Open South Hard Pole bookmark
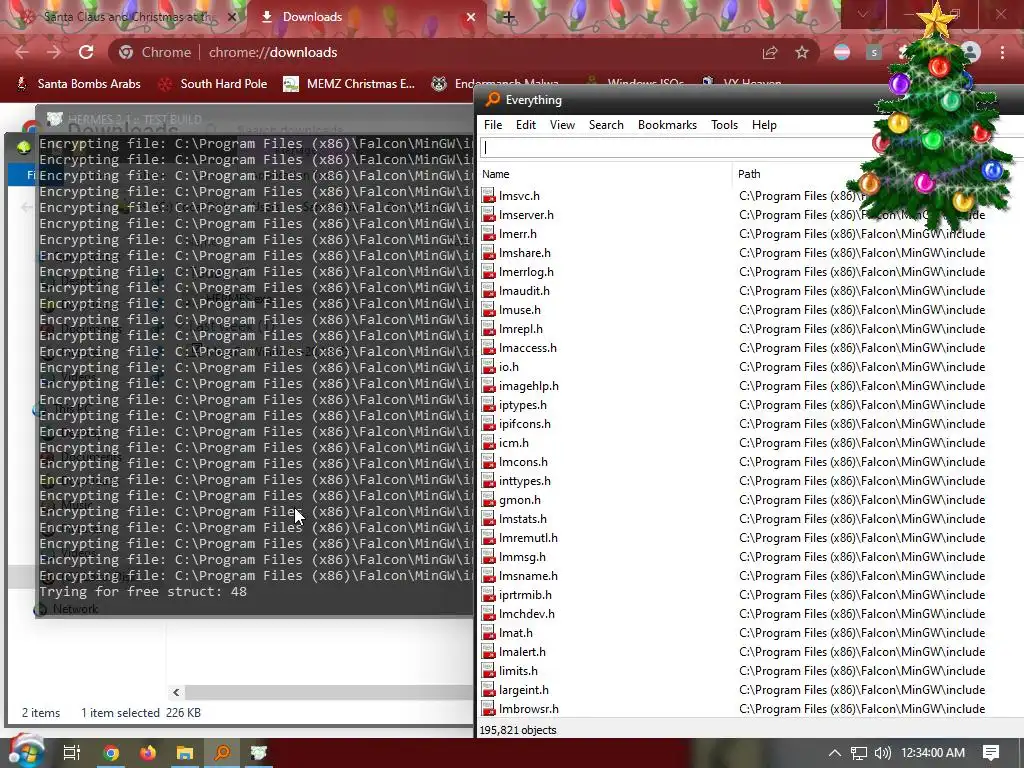Image resolution: width=1024 pixels, height=768 pixels. click(214, 84)
